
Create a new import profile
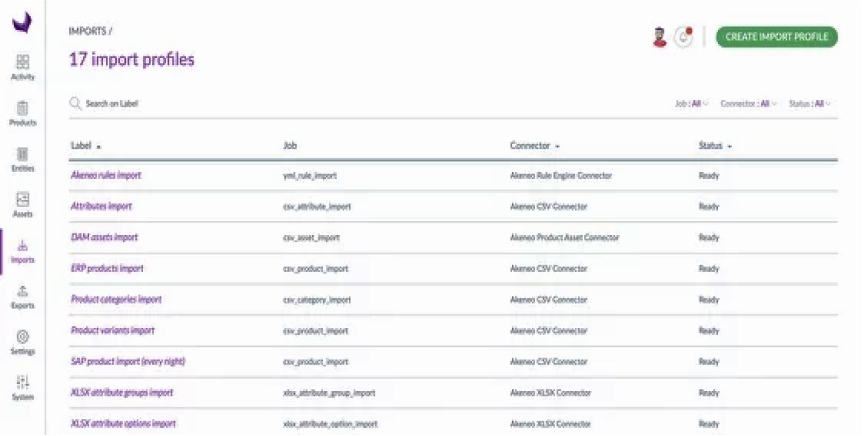coord(776,37)
